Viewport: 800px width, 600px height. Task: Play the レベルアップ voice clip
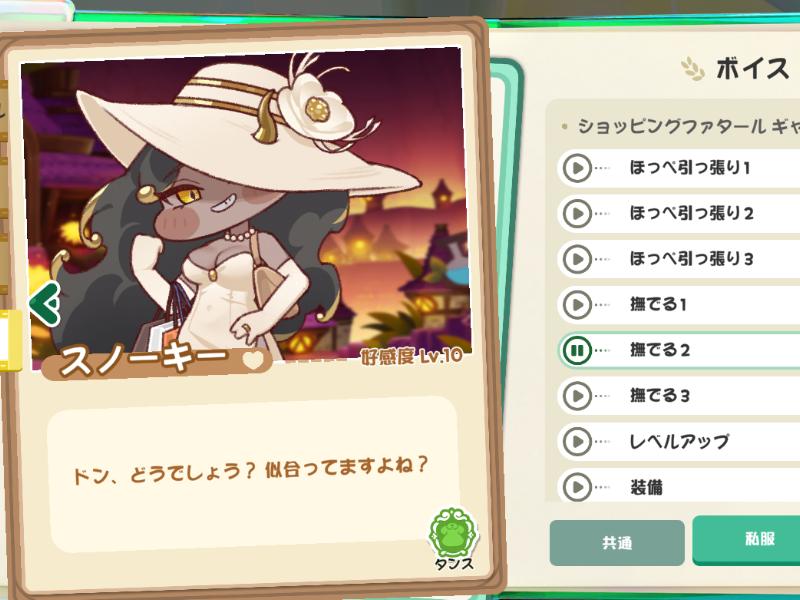click(577, 441)
